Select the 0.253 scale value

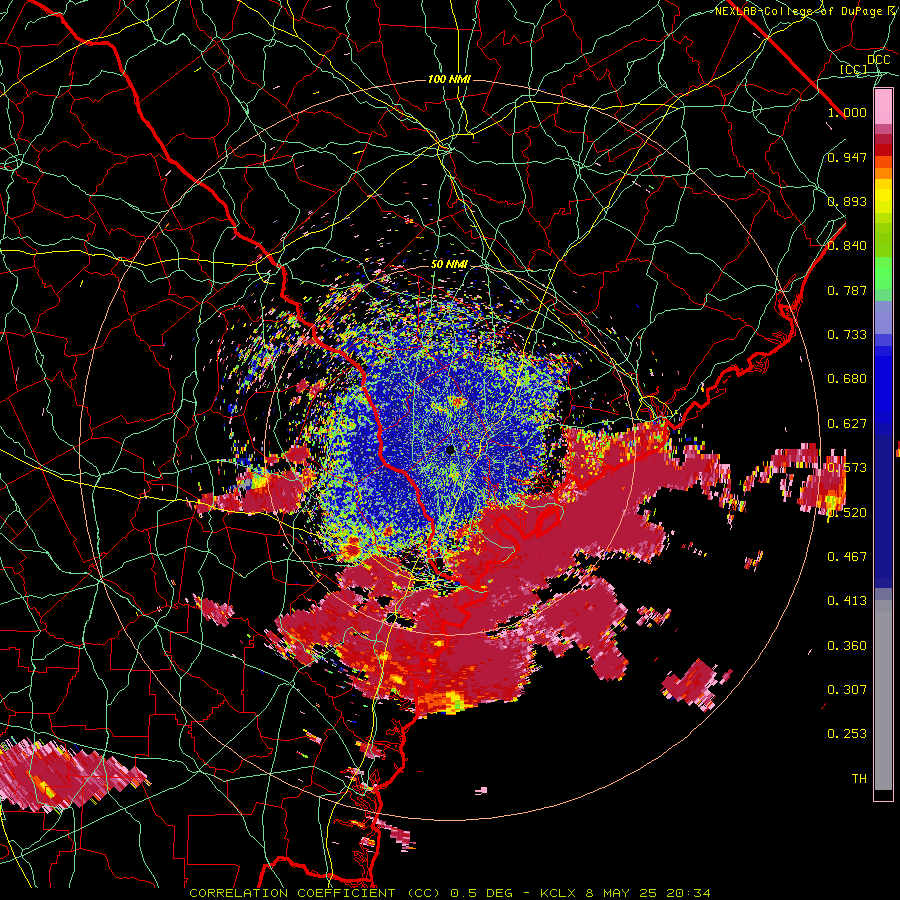pos(847,734)
